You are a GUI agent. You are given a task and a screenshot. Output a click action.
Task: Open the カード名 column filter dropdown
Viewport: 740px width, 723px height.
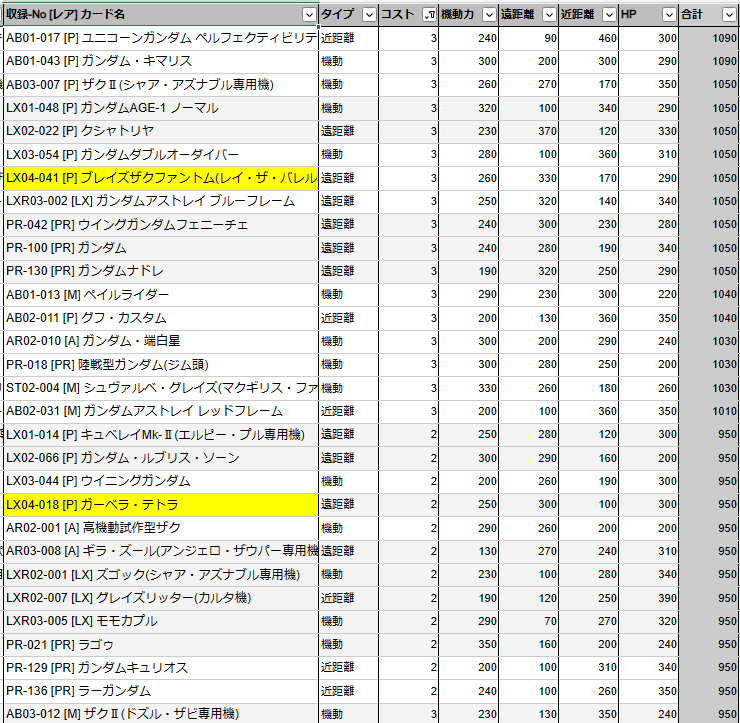309,15
